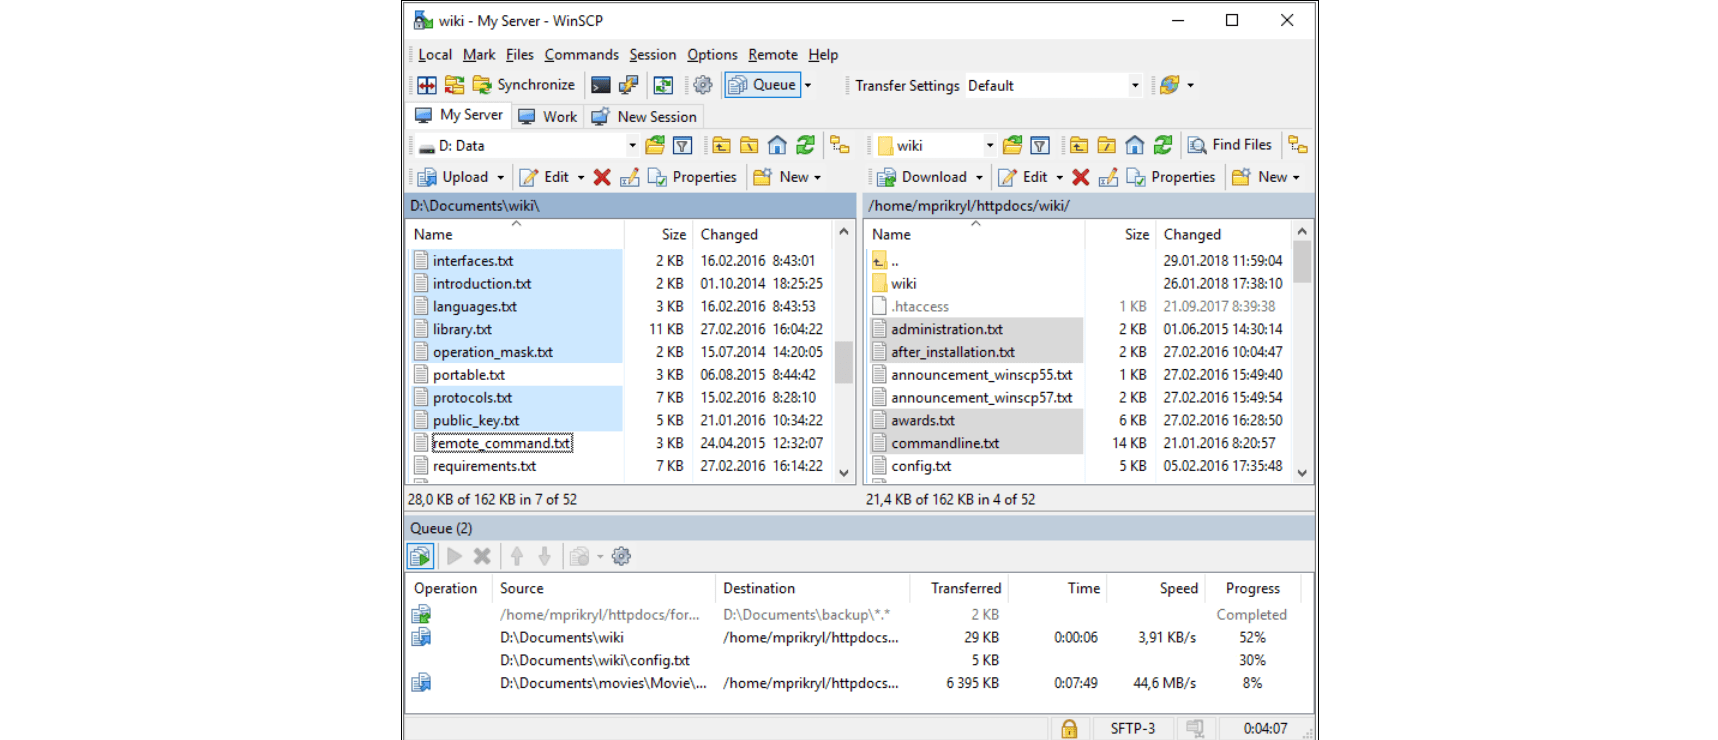Click the remote home directory icon
The image size is (1718, 740).
tap(1134, 146)
